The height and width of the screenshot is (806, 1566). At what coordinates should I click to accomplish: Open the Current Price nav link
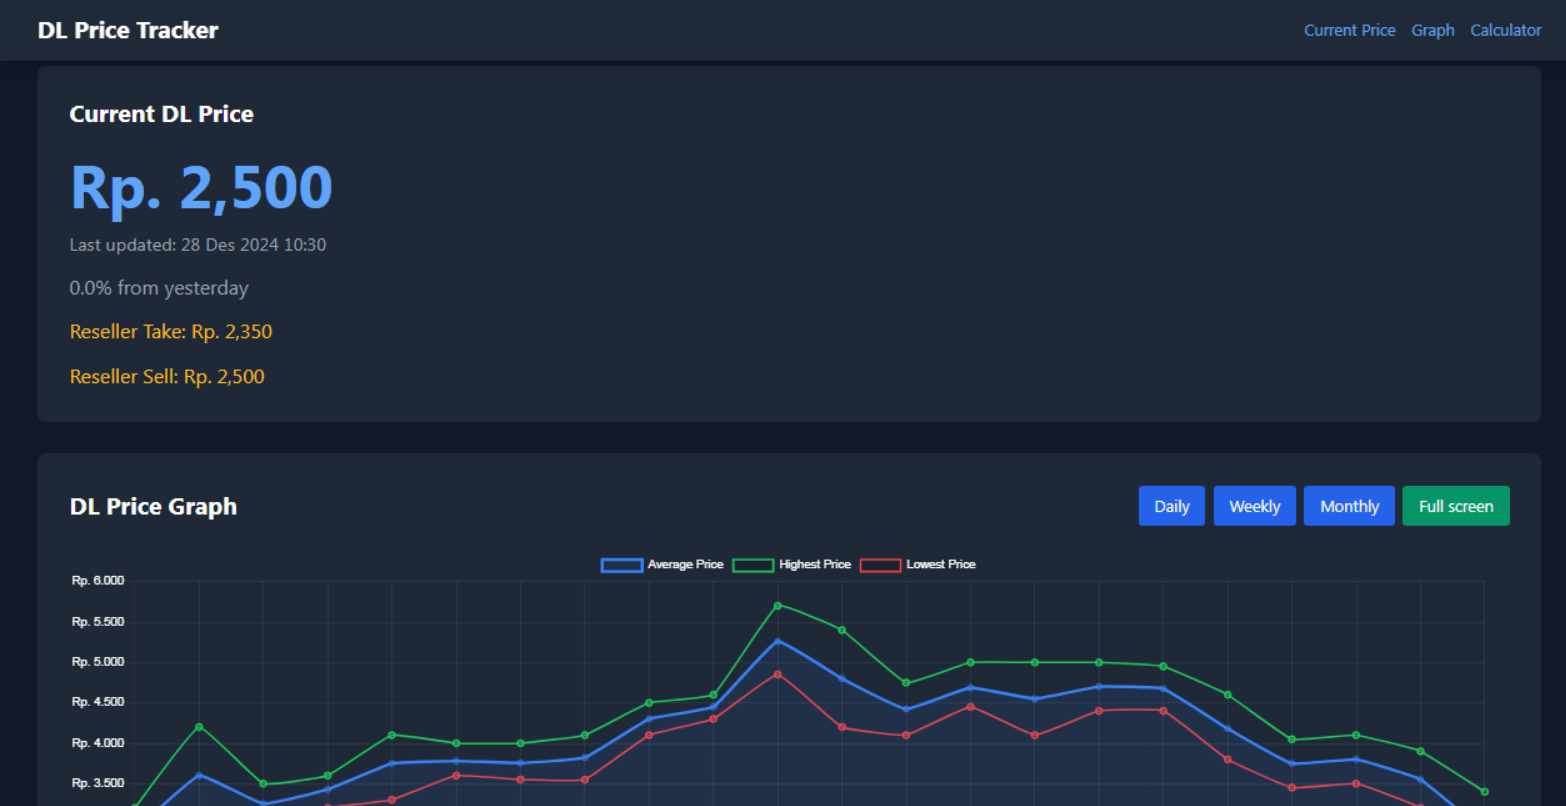(1349, 30)
